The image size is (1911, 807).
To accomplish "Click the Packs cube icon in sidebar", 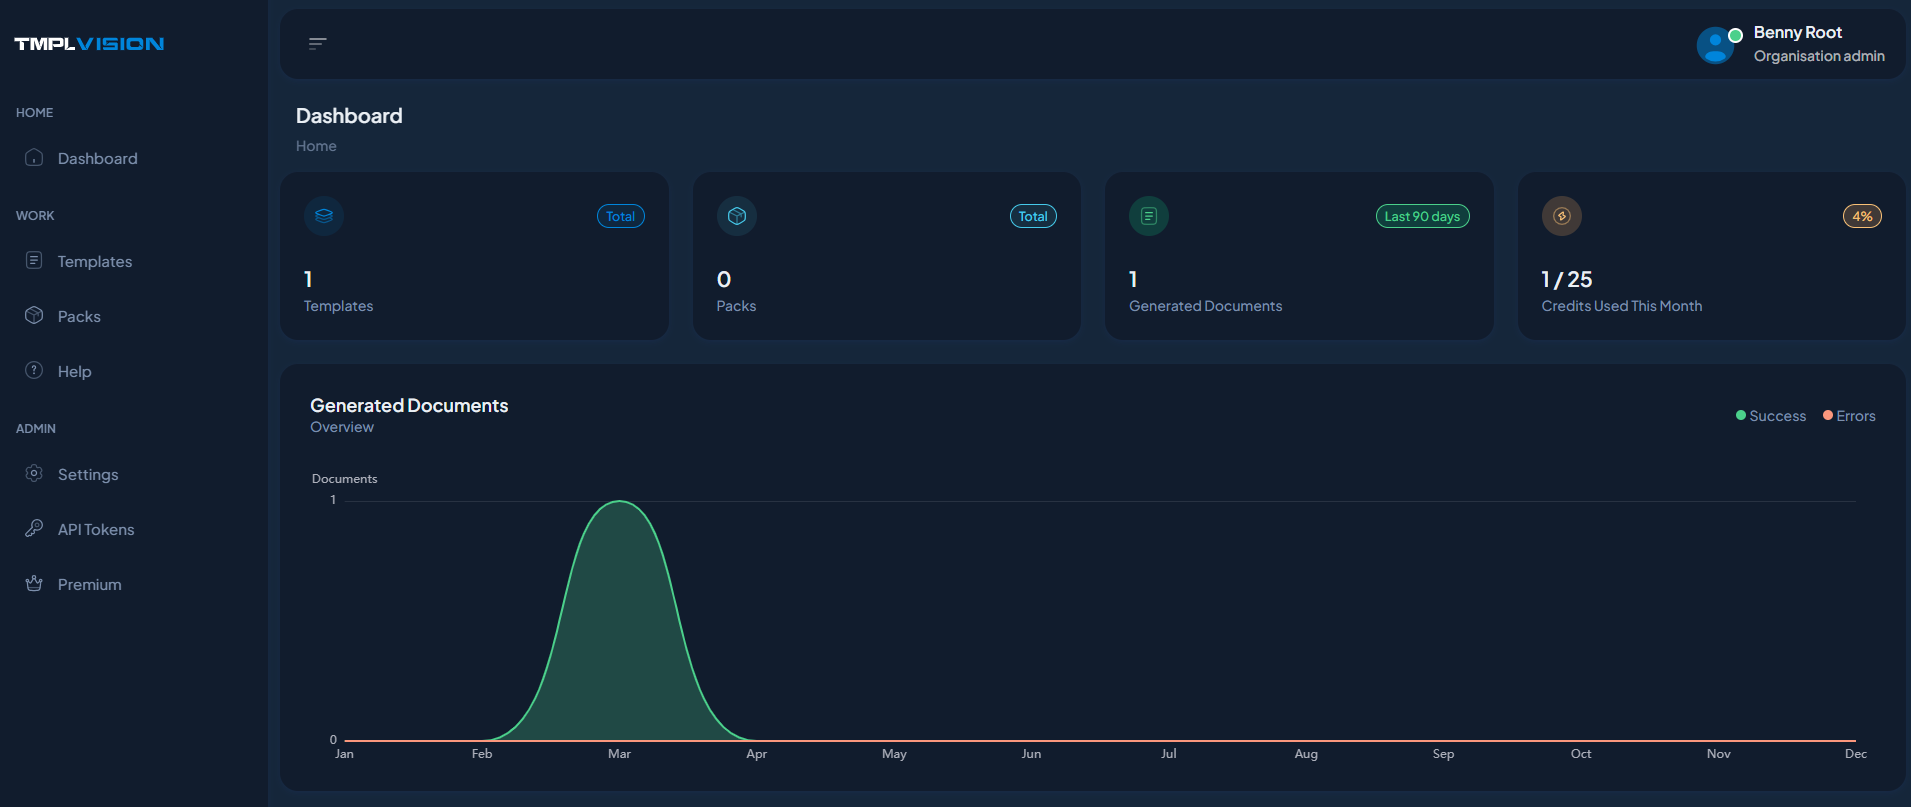I will (x=34, y=316).
